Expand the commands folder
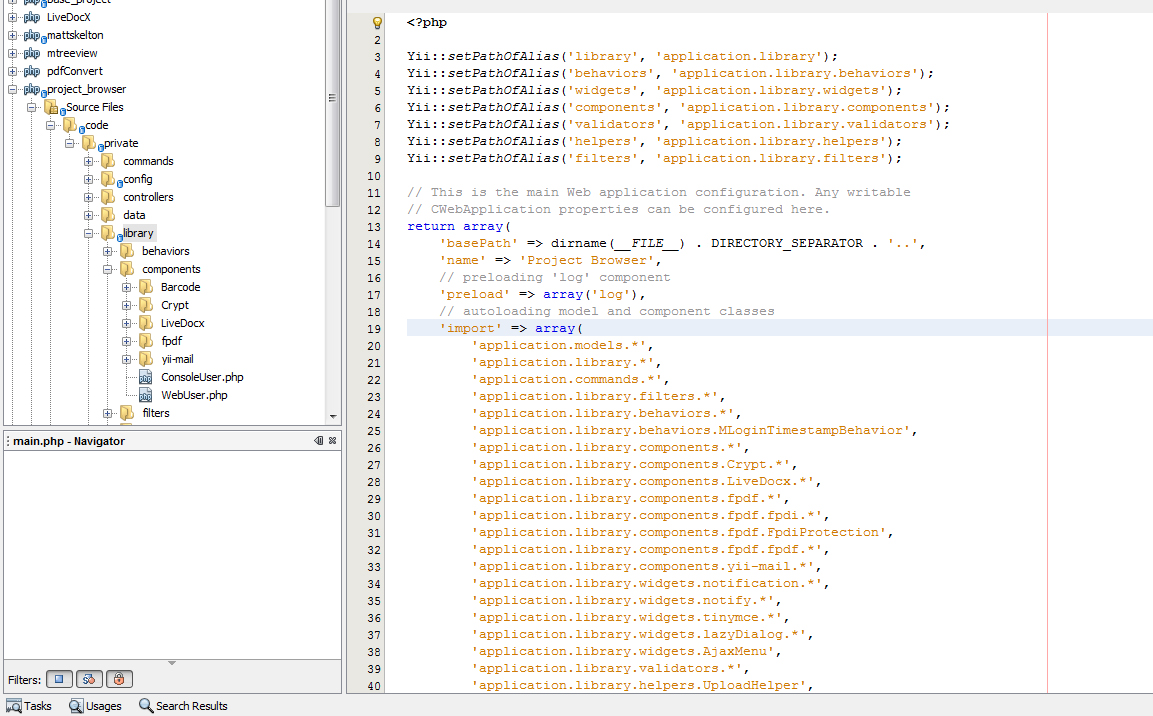The width and height of the screenshot is (1153, 716). pos(89,161)
